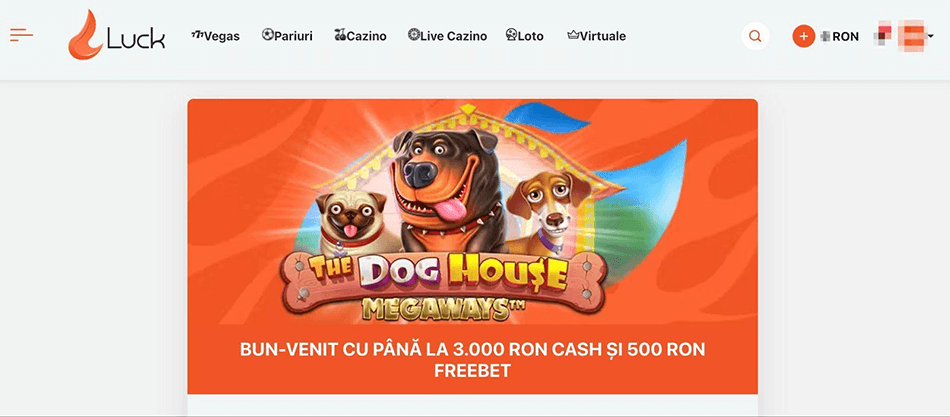Screen dimensions: 950x417
Task: Click the cherry icon beside Cazino
Action: 340,35
